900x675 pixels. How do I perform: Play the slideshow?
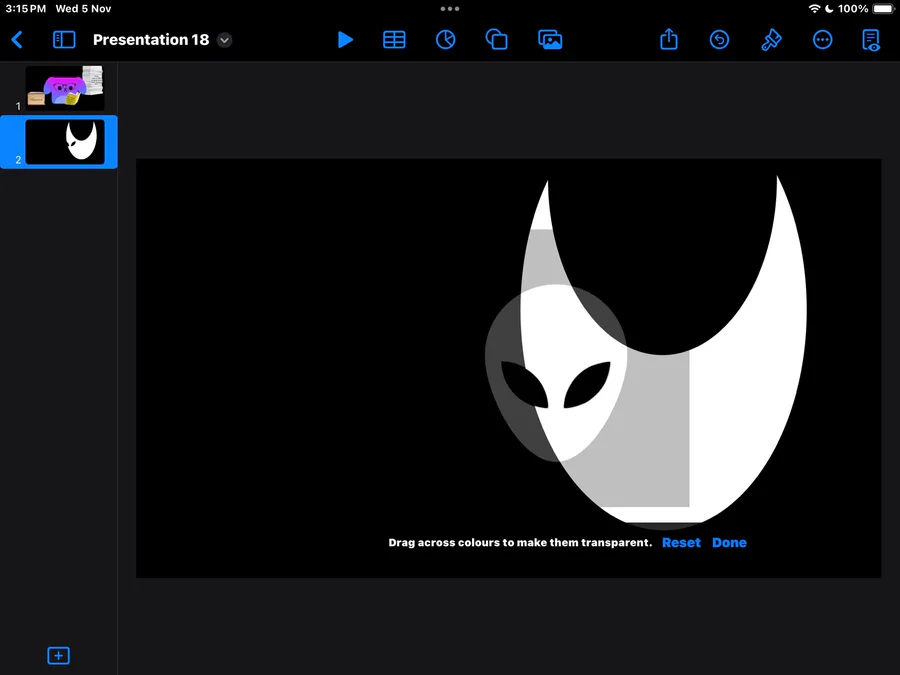345,40
